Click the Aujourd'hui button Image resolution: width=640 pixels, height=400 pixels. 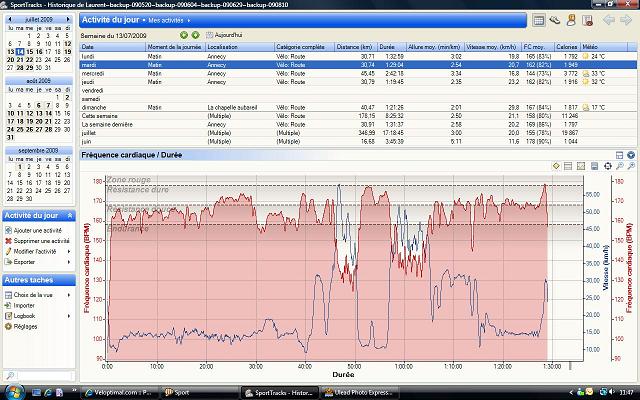coord(224,36)
